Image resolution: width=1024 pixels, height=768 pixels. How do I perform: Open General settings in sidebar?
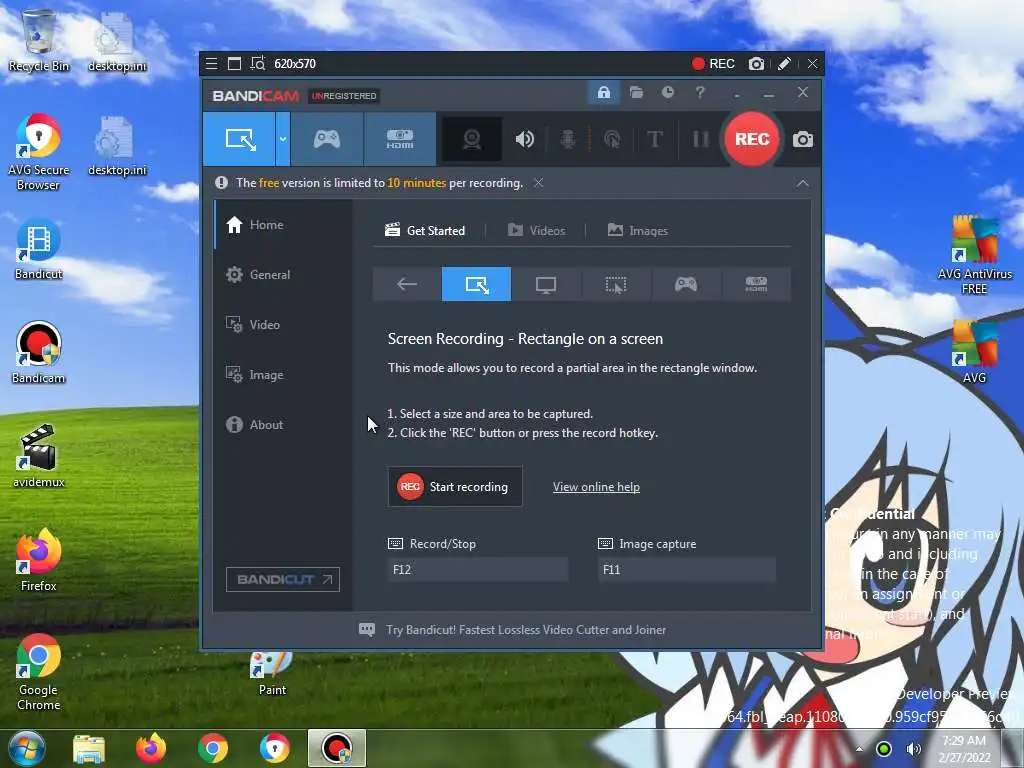[x=283, y=275]
